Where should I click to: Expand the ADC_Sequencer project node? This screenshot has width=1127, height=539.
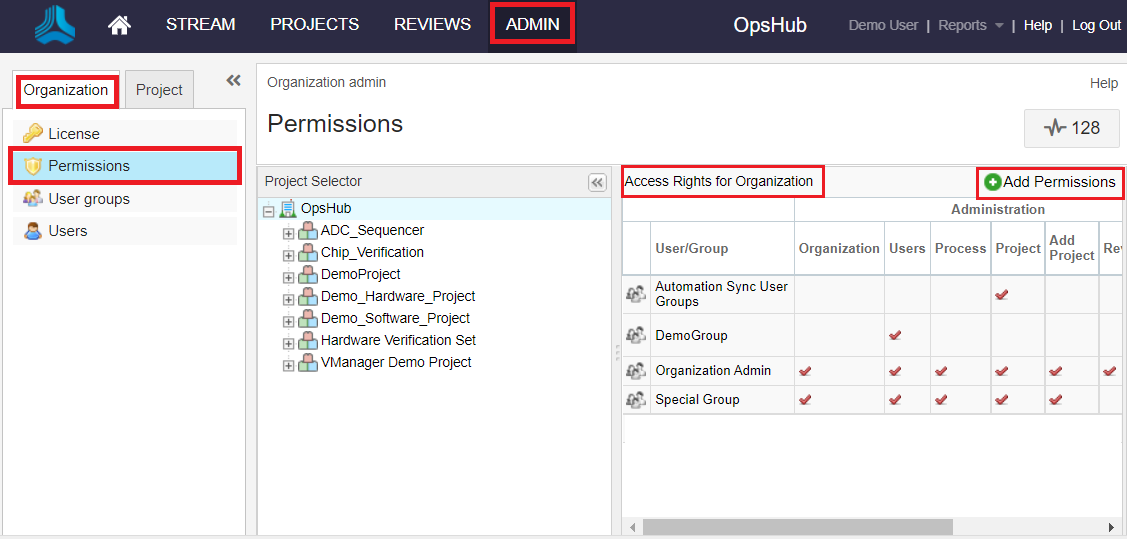click(289, 232)
